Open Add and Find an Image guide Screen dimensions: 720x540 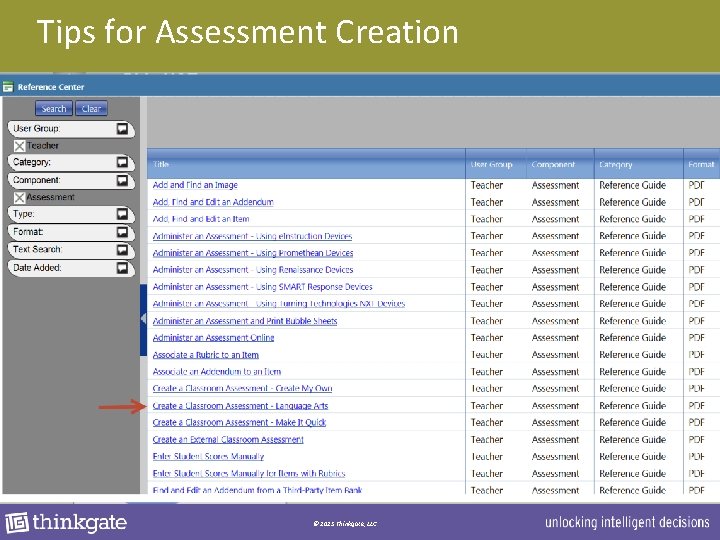click(x=195, y=185)
